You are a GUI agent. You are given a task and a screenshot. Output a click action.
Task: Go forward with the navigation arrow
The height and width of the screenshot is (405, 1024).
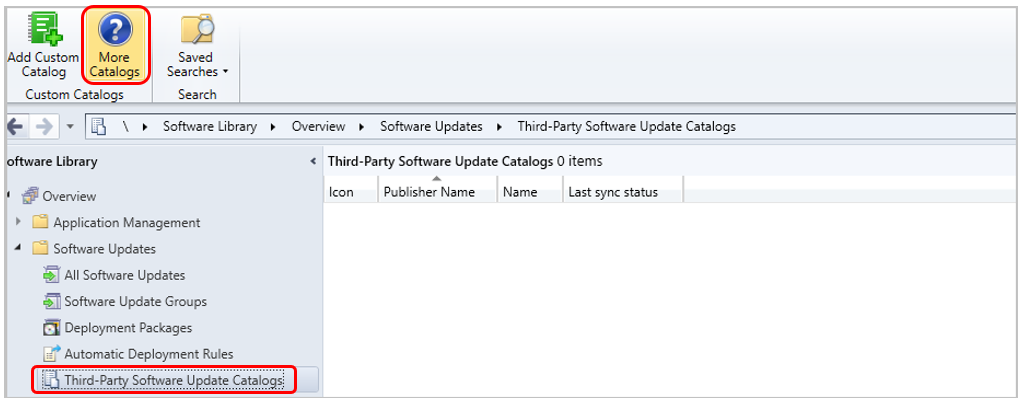[x=44, y=127]
